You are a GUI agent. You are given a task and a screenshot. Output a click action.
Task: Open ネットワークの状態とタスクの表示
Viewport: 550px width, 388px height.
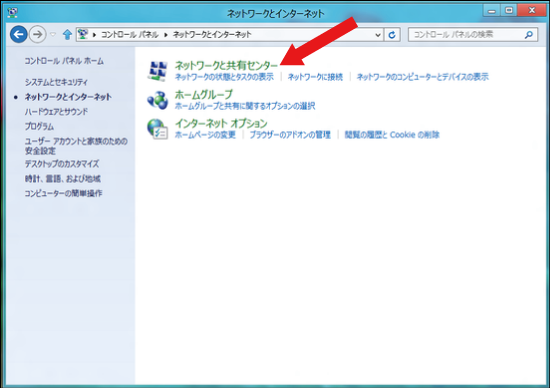click(224, 77)
